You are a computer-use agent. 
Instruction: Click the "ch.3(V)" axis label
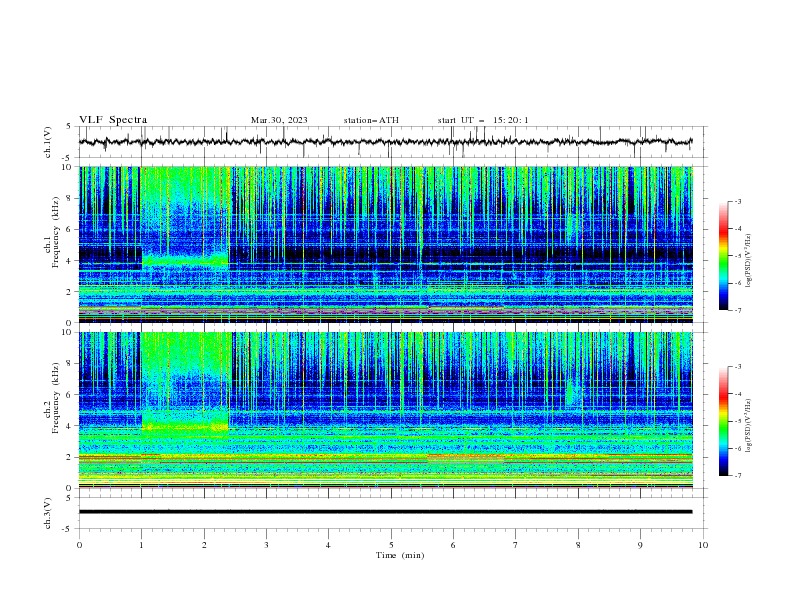click(x=48, y=513)
